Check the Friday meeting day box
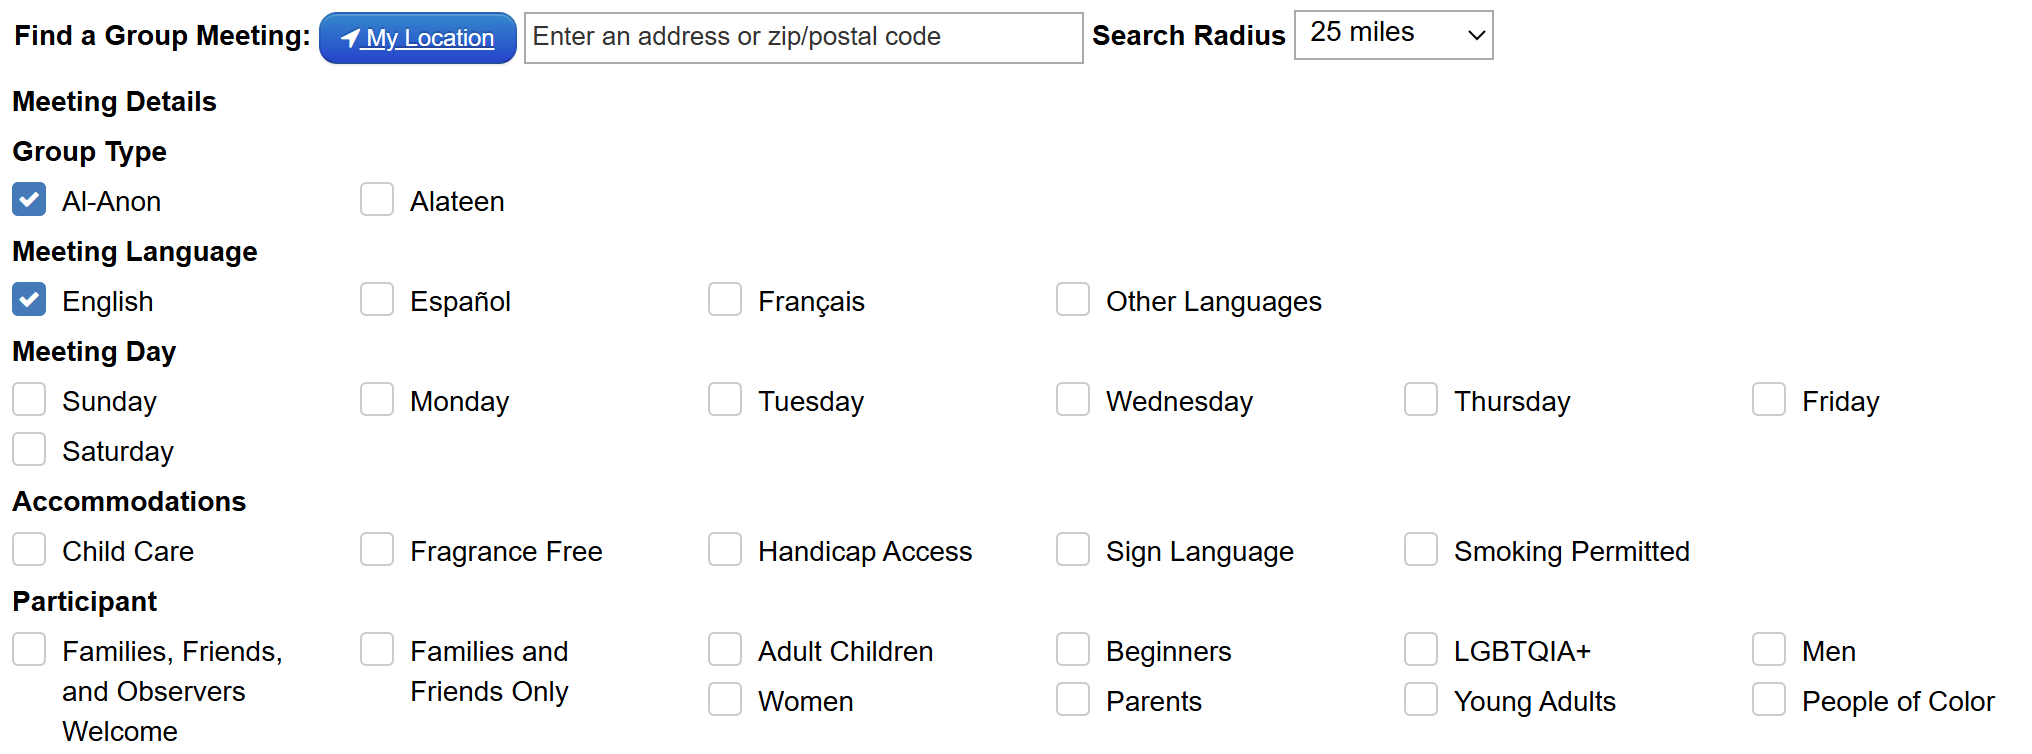The width and height of the screenshot is (2032, 754). (x=1769, y=400)
